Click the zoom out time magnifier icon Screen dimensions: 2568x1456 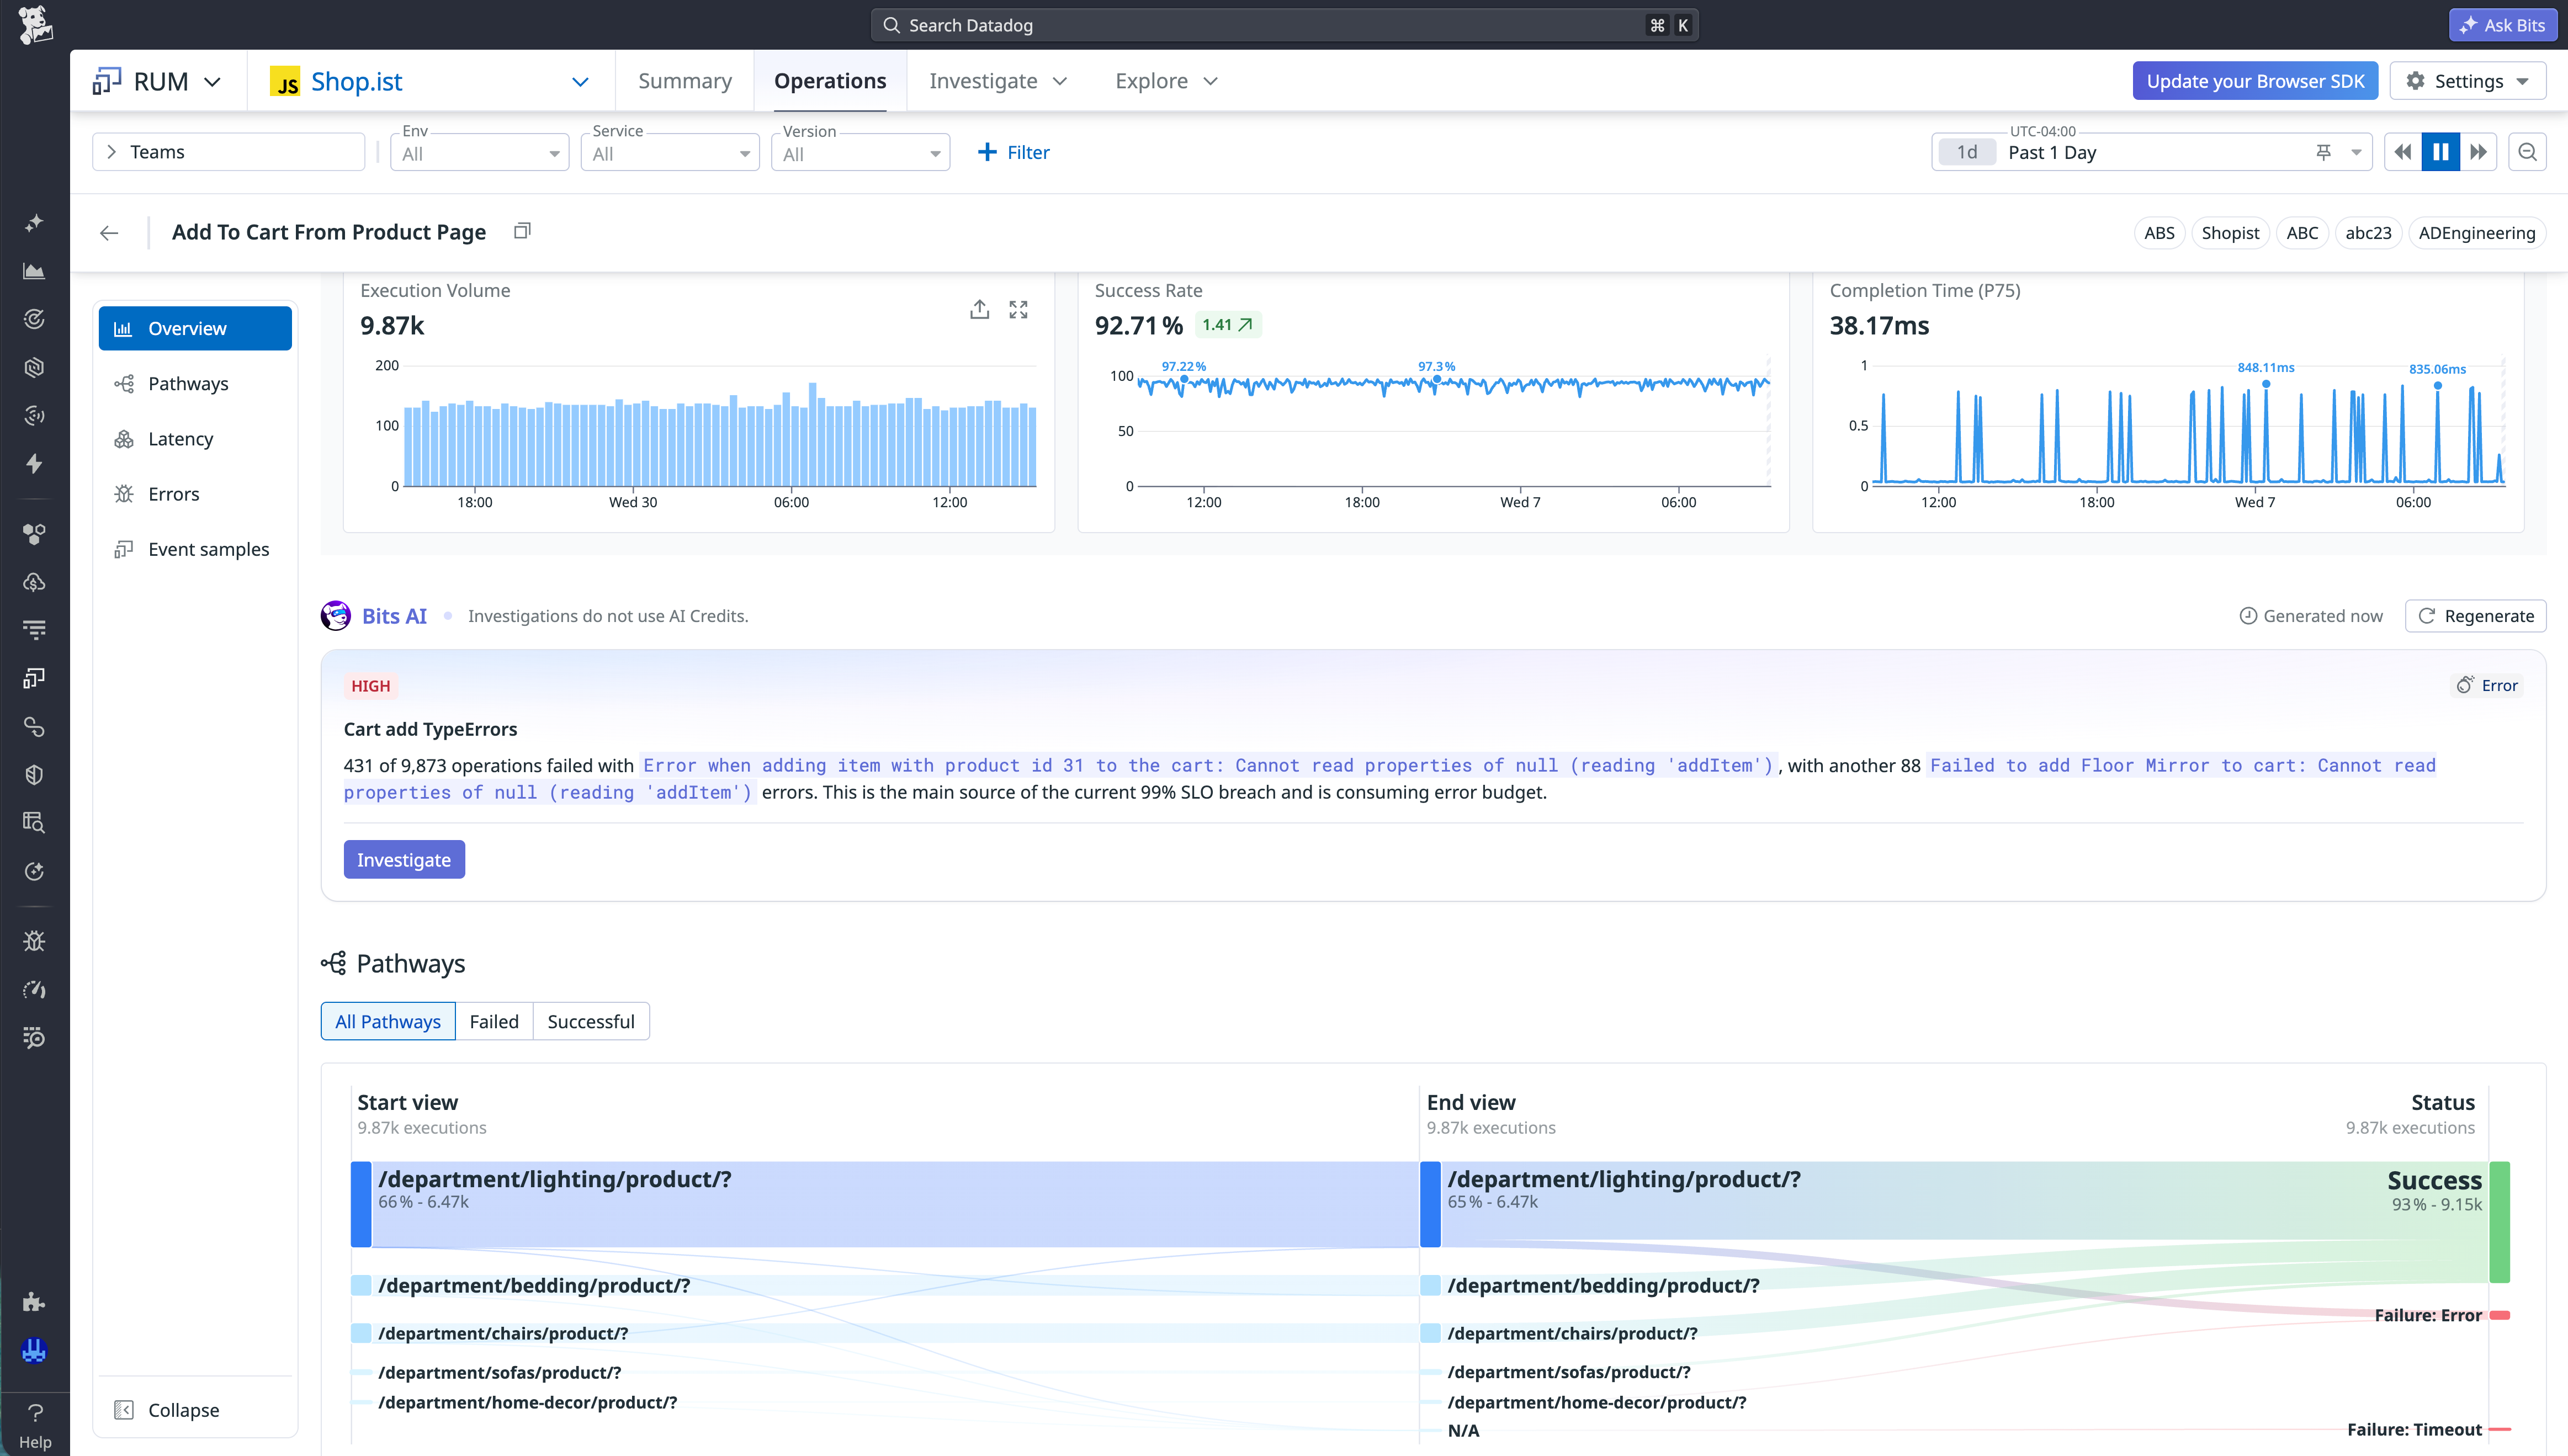2527,152
